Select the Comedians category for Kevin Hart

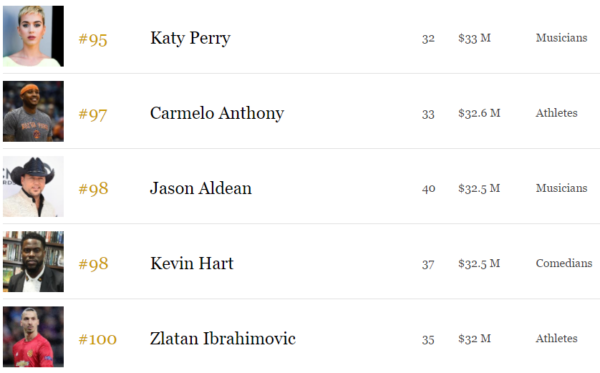564,263
